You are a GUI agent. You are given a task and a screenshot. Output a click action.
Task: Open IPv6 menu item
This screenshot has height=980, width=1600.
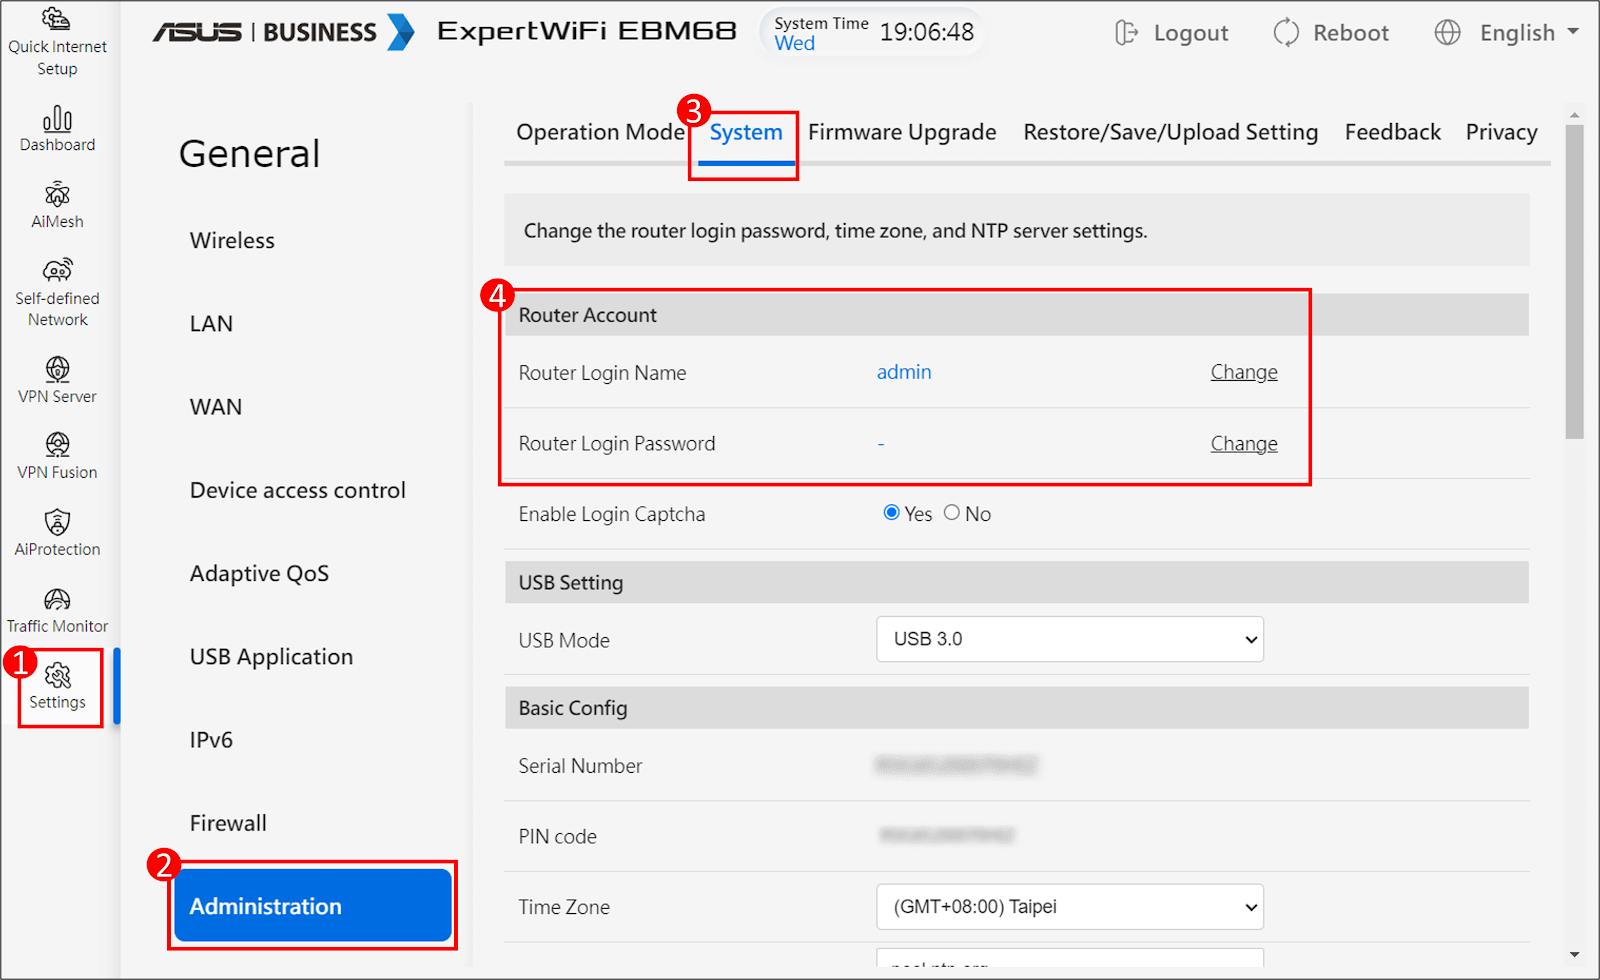coord(211,740)
